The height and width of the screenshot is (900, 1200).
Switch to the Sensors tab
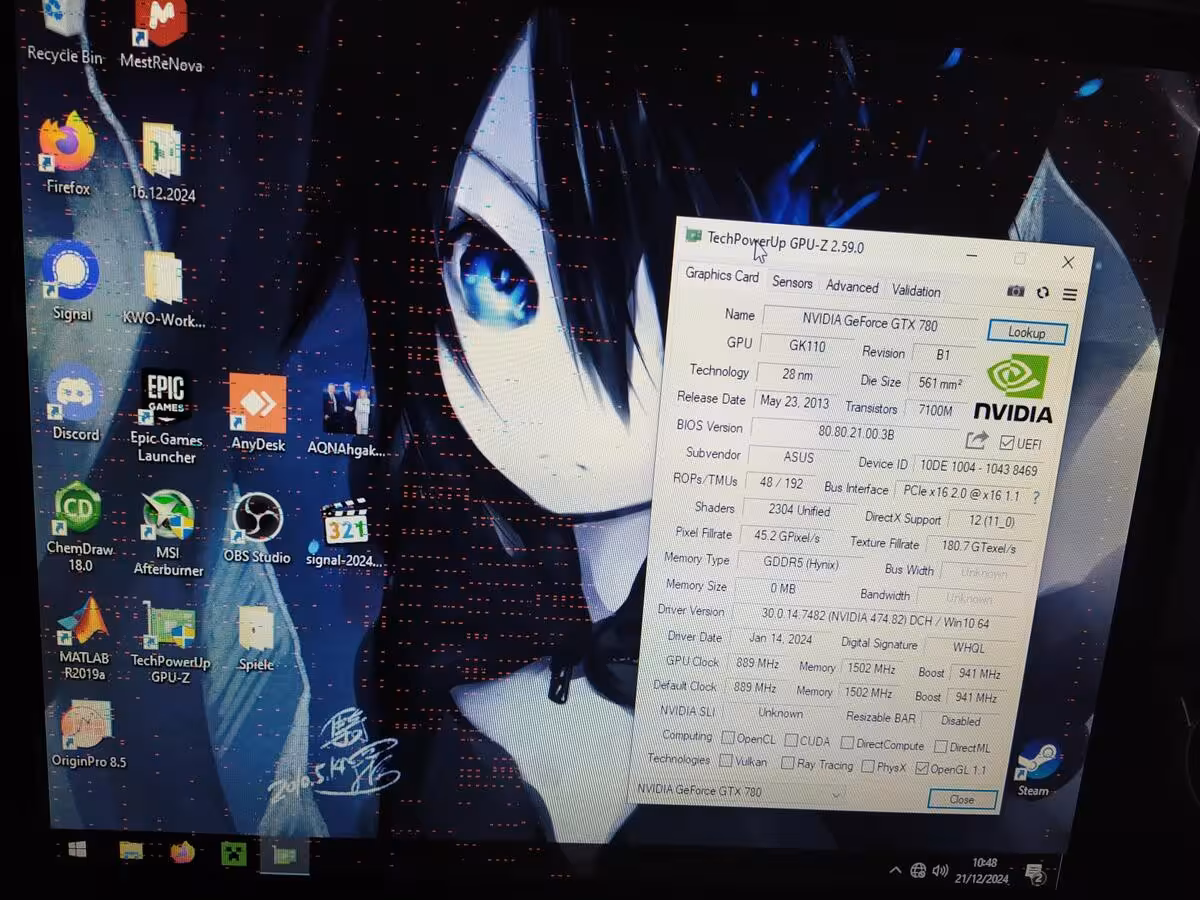pyautogui.click(x=792, y=283)
